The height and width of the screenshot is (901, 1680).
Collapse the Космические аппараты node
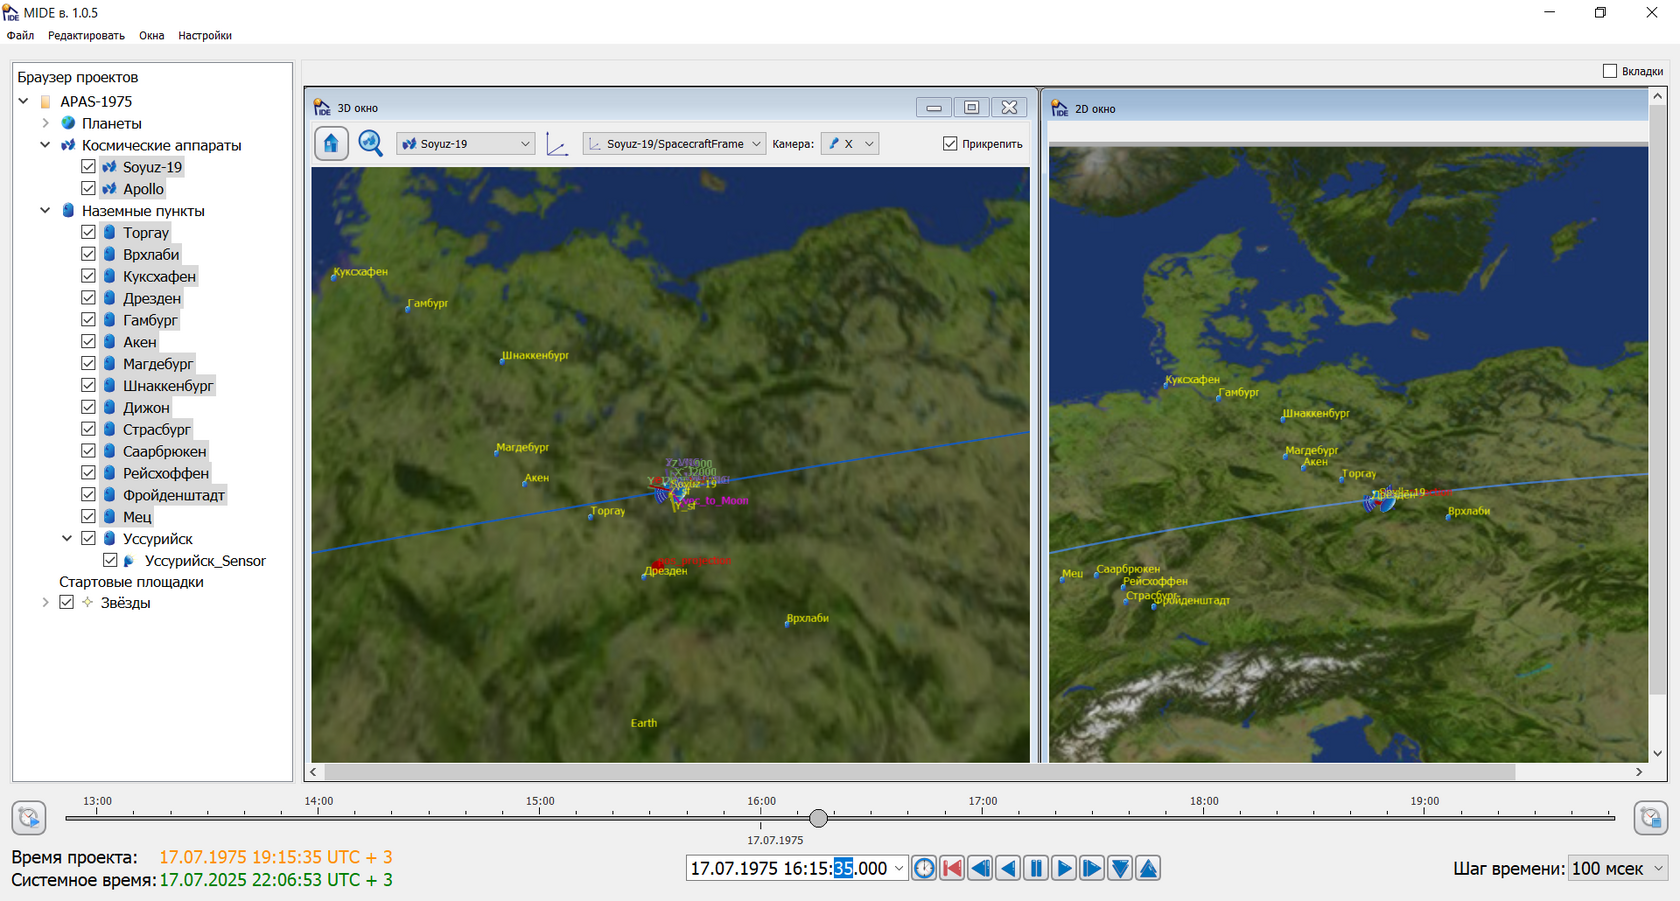coord(45,145)
